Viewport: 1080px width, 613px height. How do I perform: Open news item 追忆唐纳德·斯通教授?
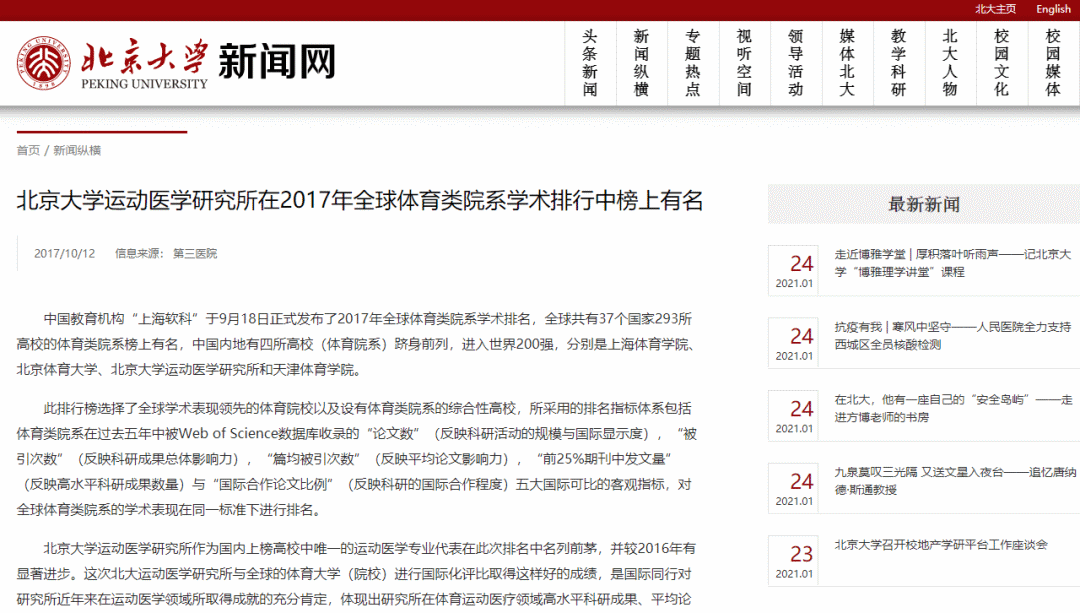955,481
